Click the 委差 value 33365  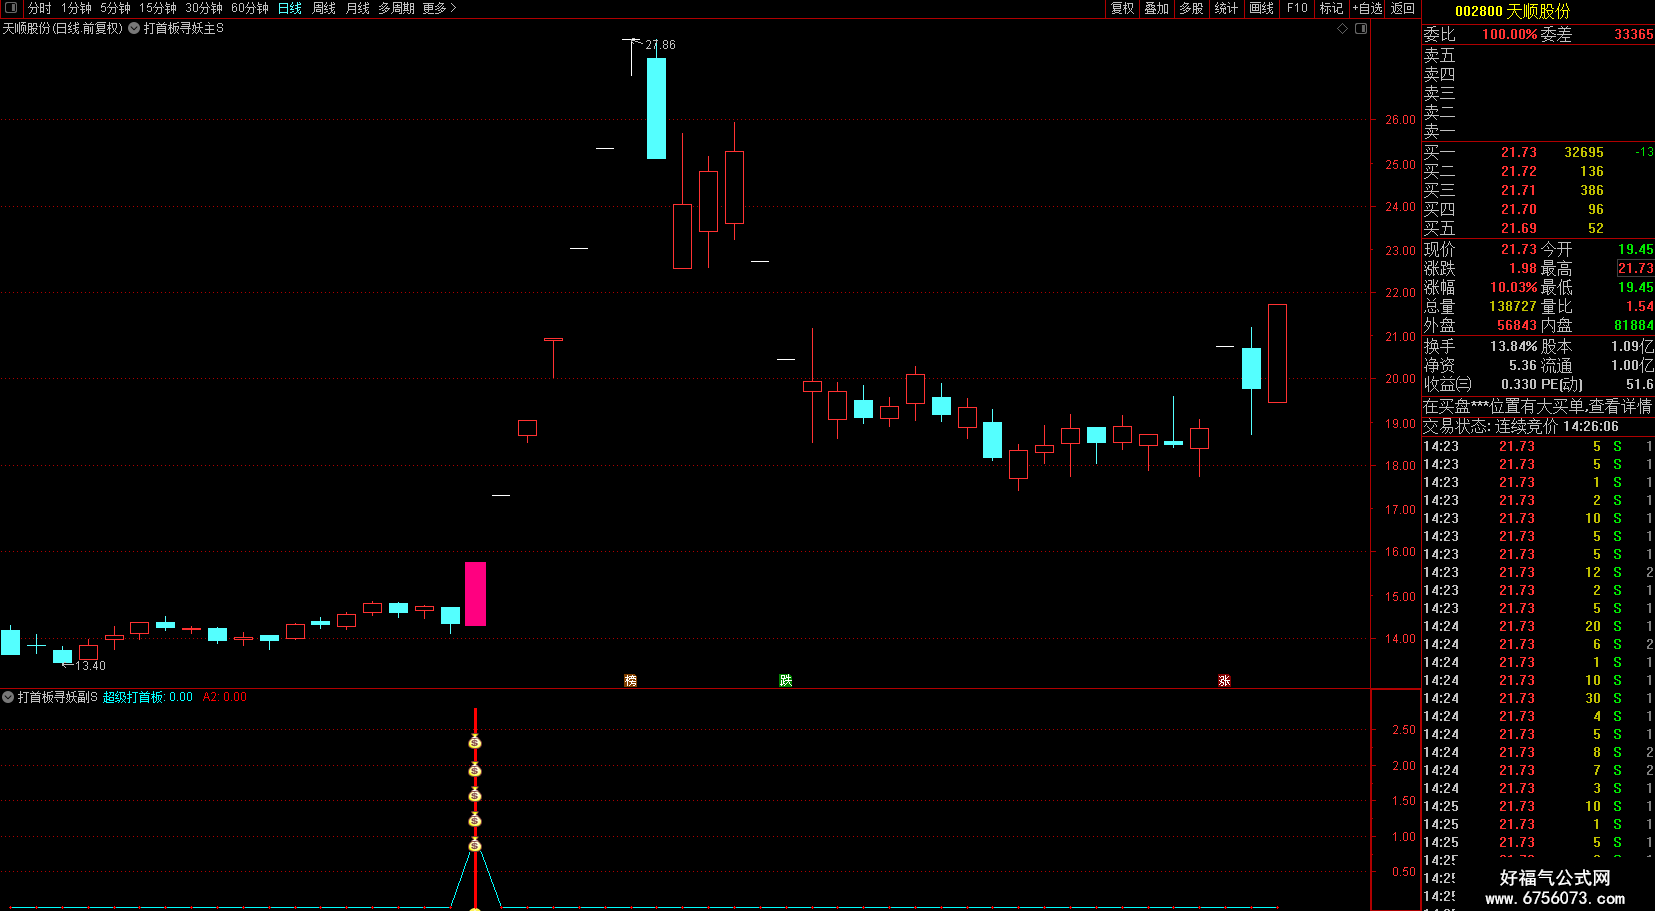[1633, 34]
